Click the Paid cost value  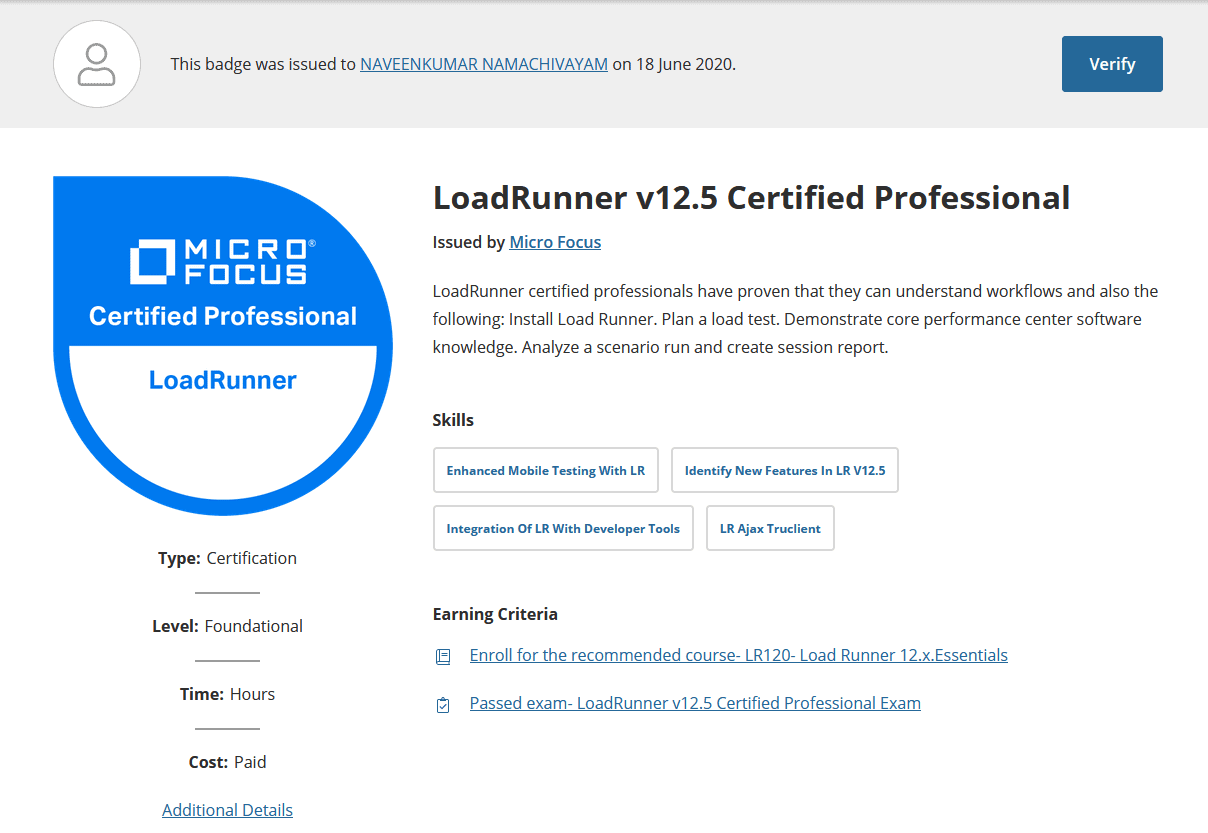coord(250,761)
